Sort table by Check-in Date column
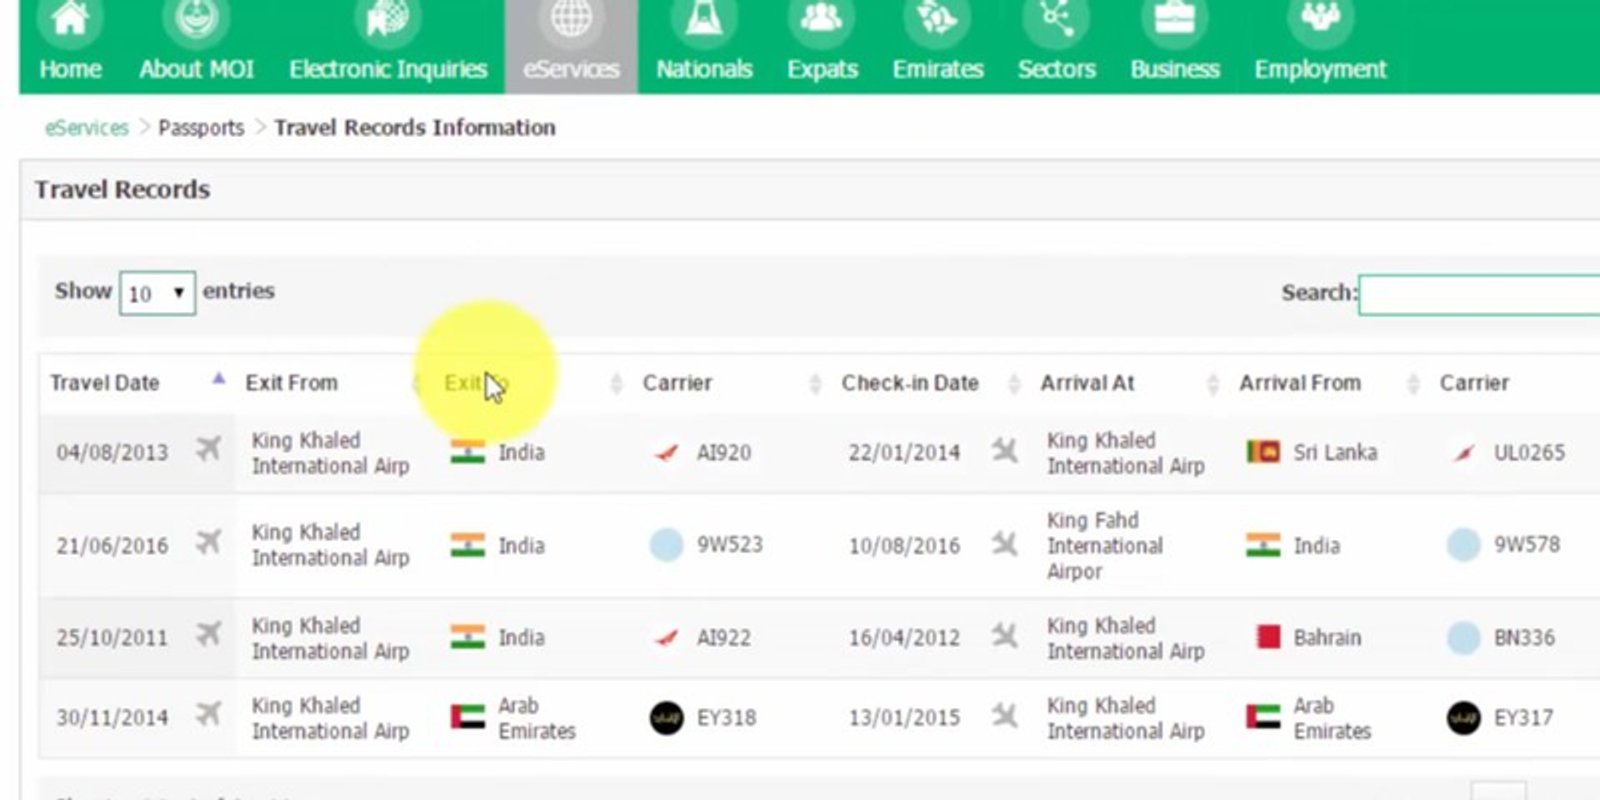 [x=909, y=383]
